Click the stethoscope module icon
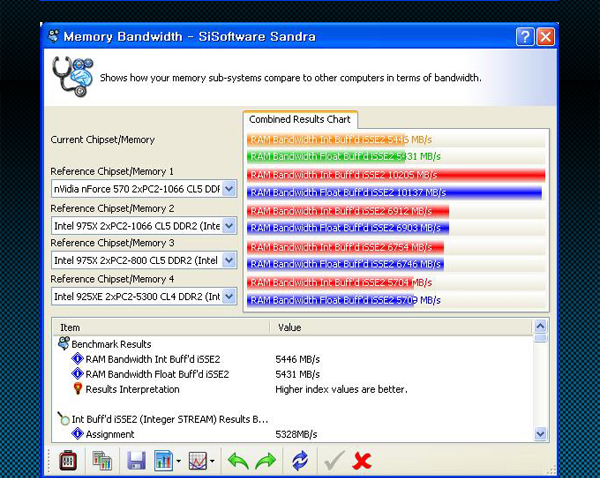Image resolution: width=600 pixels, height=478 pixels. pos(73,77)
